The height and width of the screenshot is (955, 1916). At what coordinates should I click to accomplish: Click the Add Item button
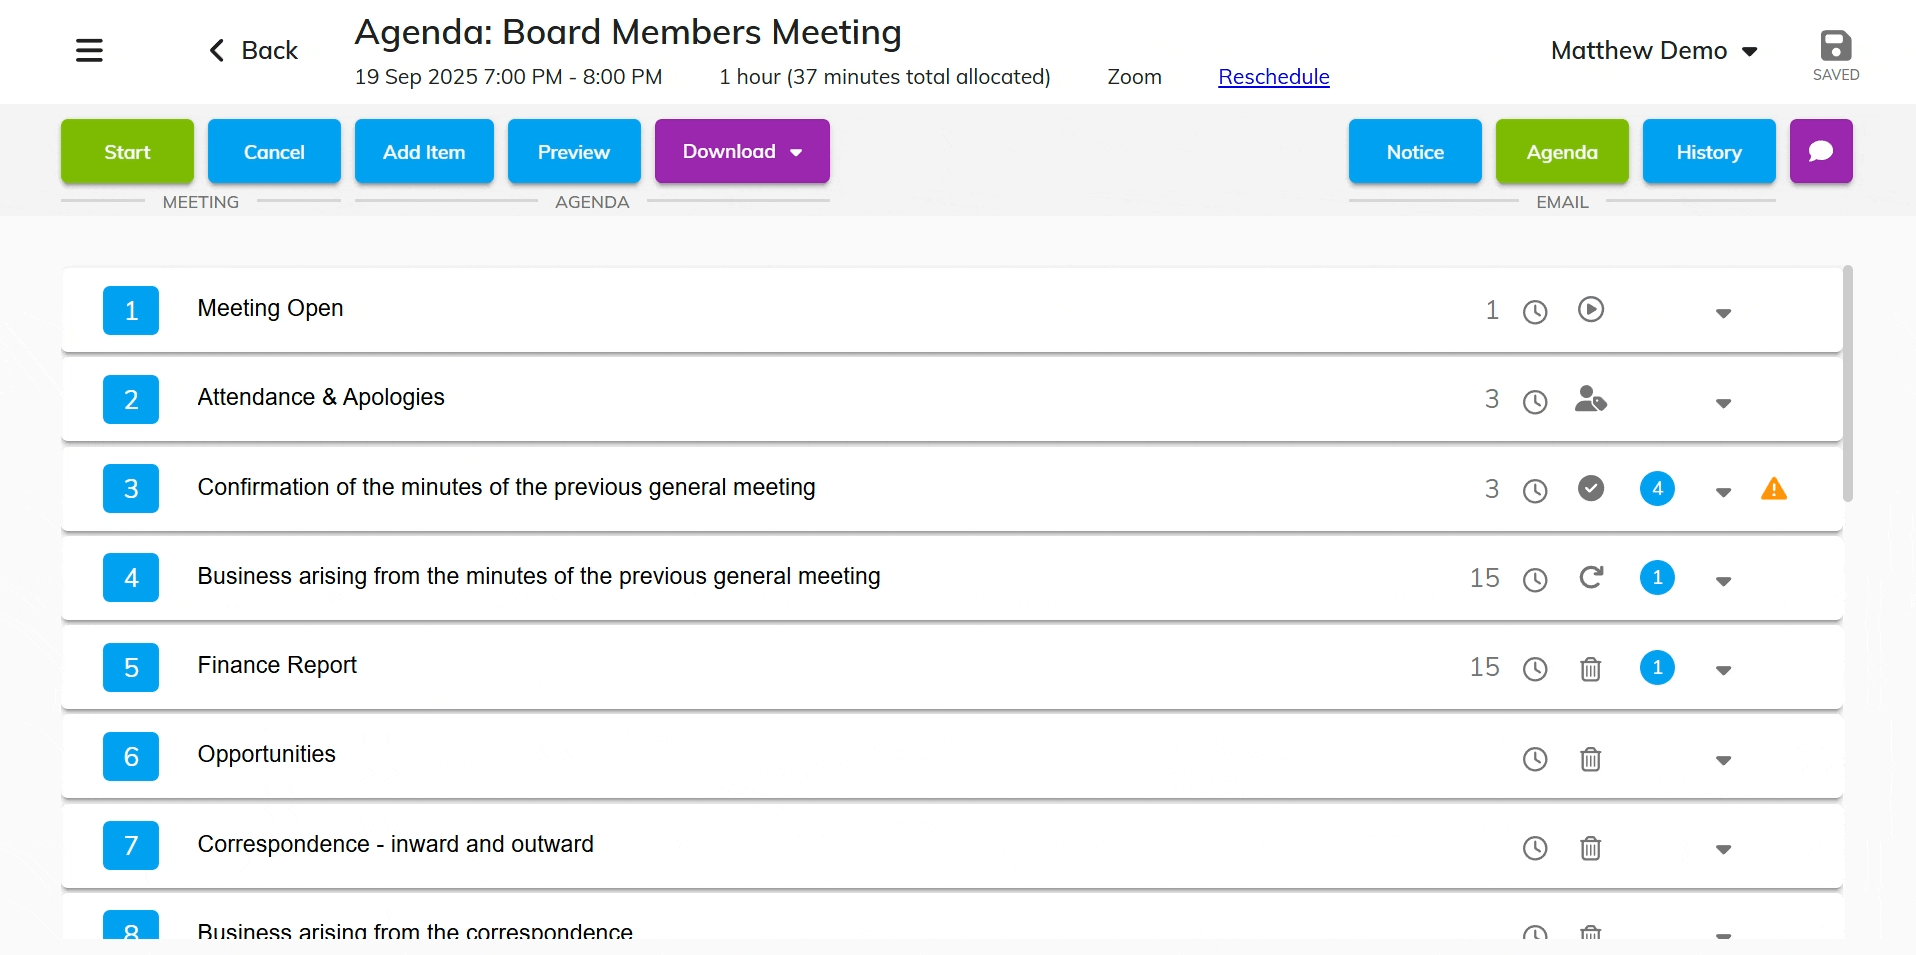pos(424,151)
